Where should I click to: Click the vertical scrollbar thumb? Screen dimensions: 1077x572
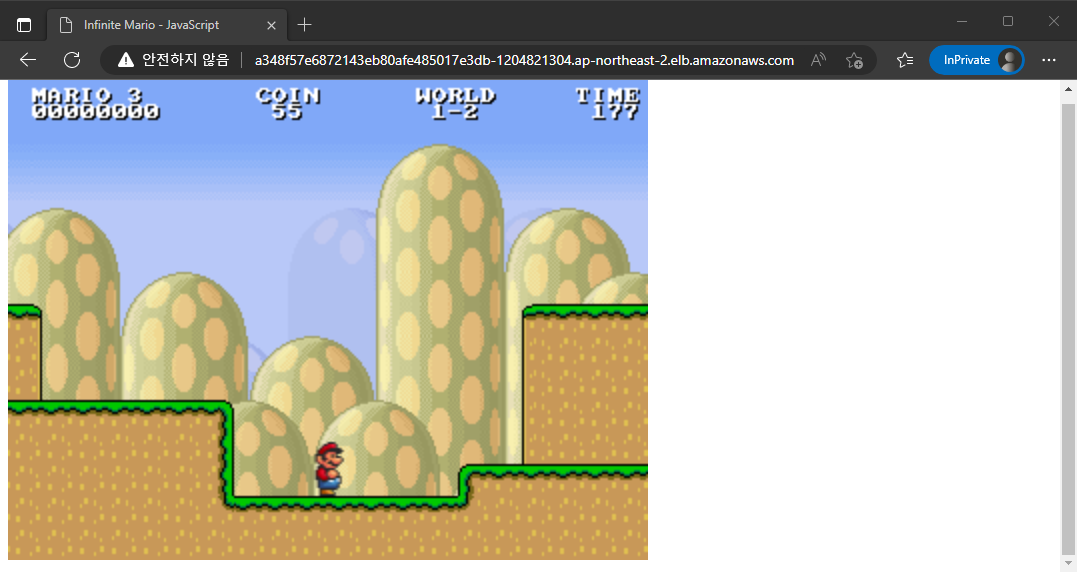[1068, 328]
